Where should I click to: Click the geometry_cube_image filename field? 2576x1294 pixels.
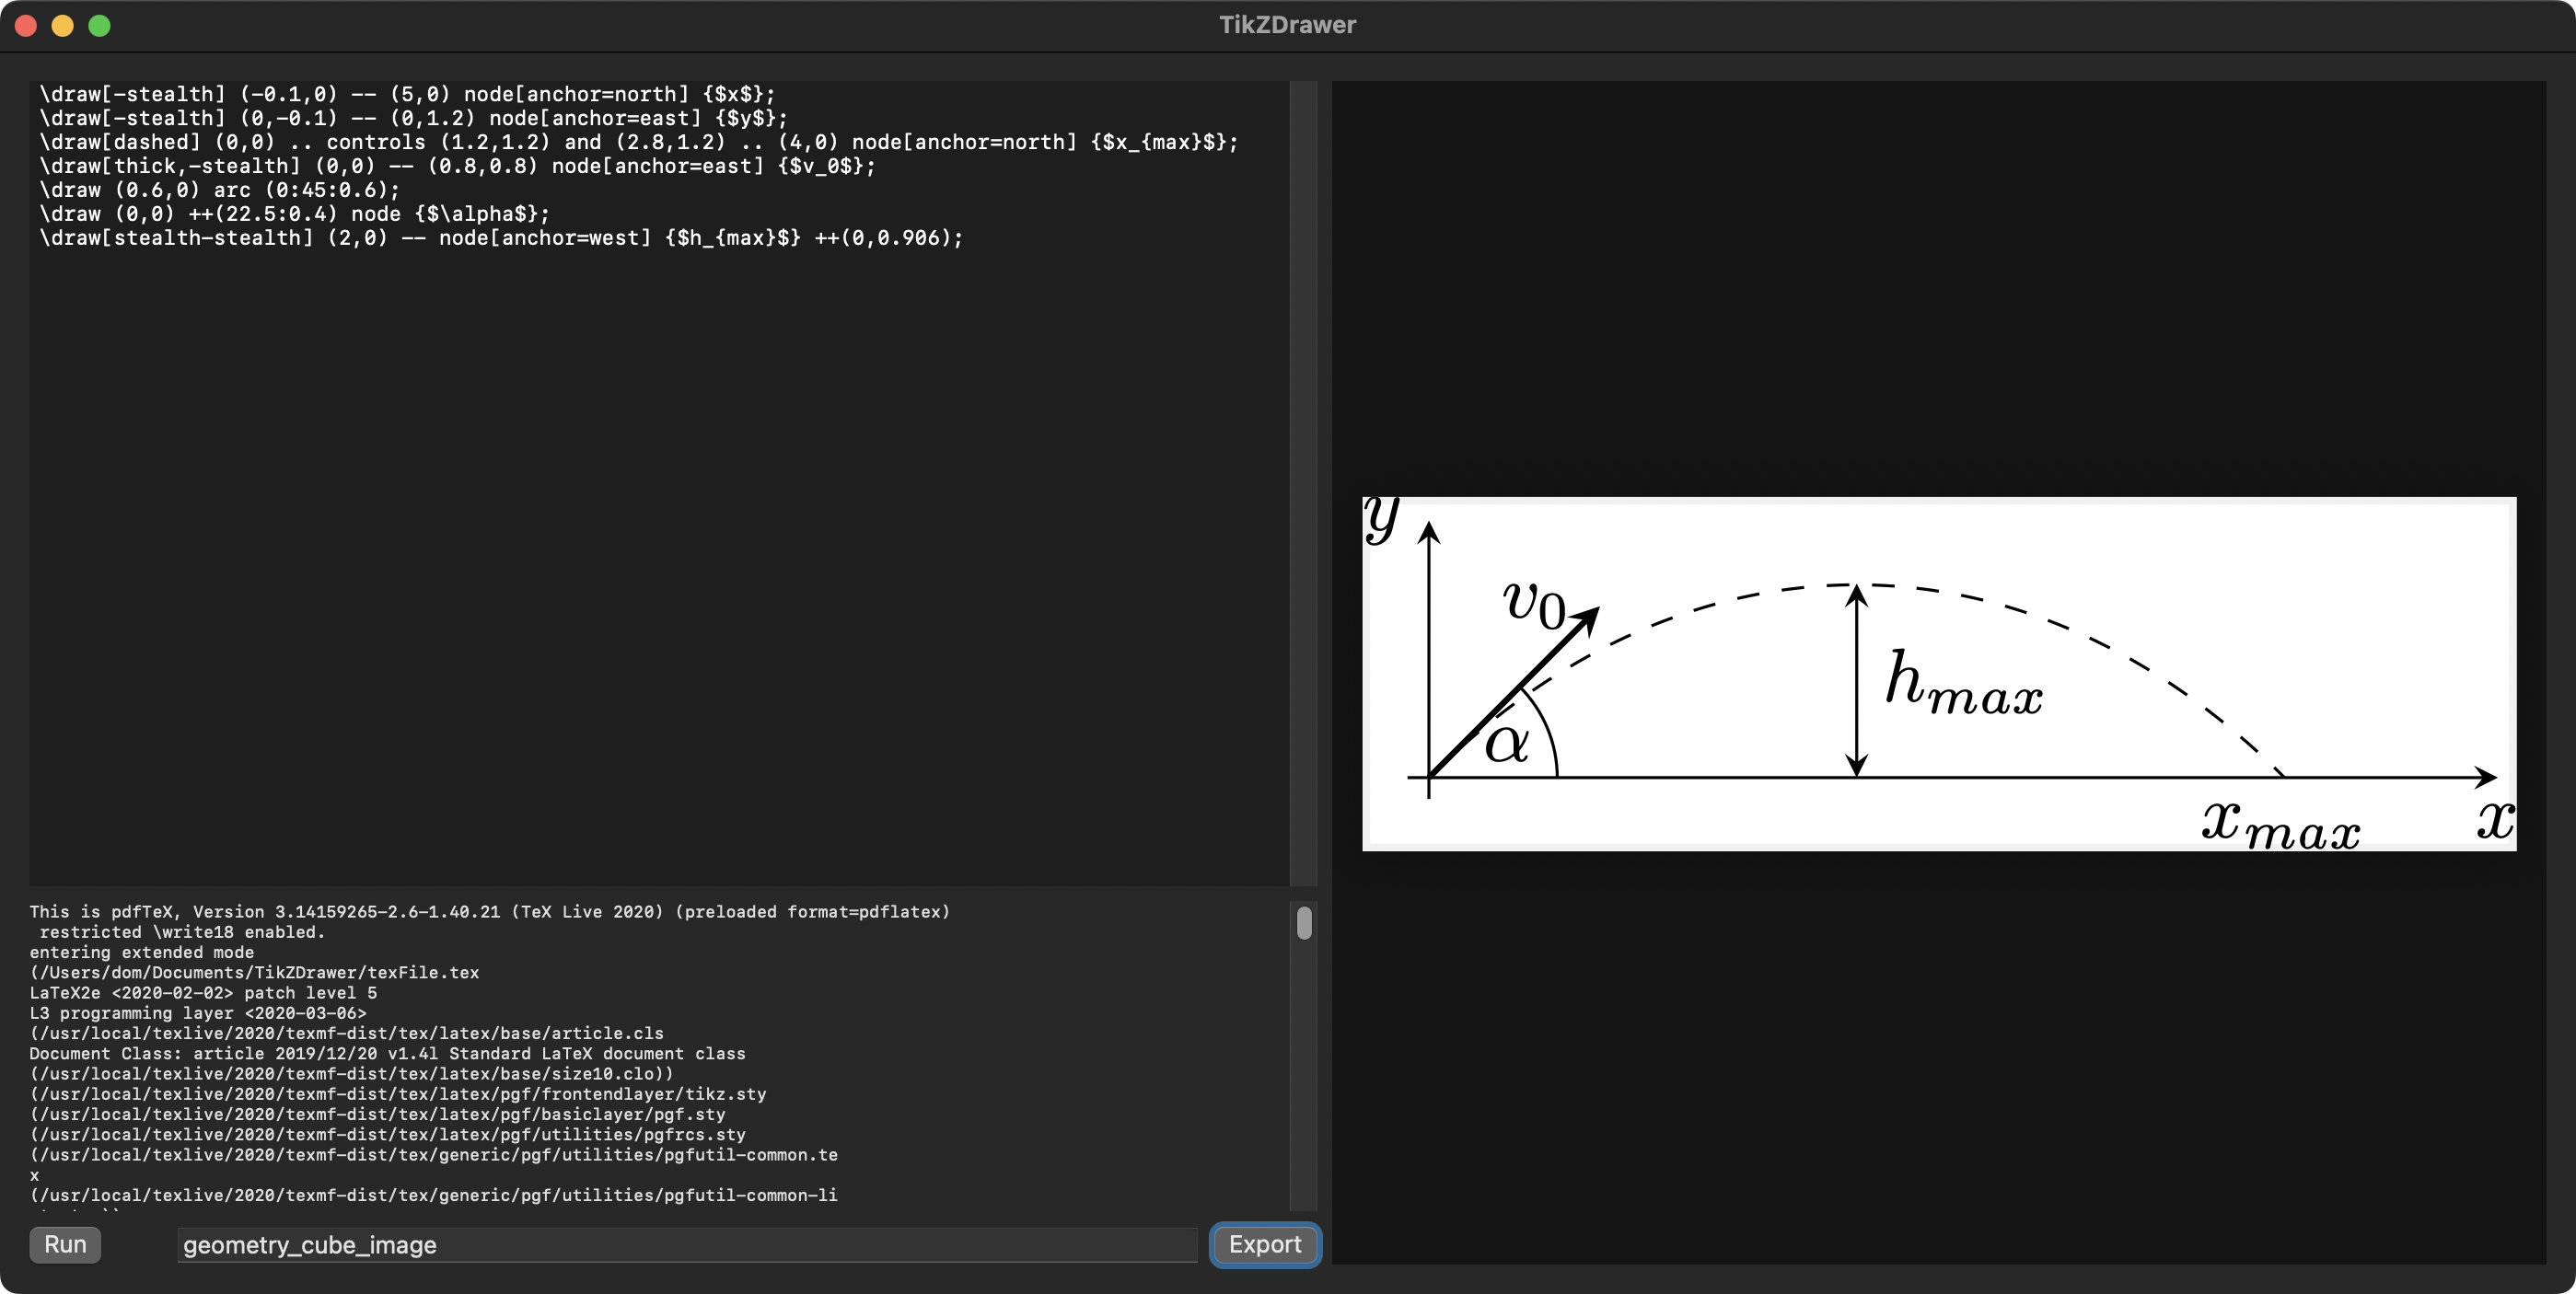686,1245
